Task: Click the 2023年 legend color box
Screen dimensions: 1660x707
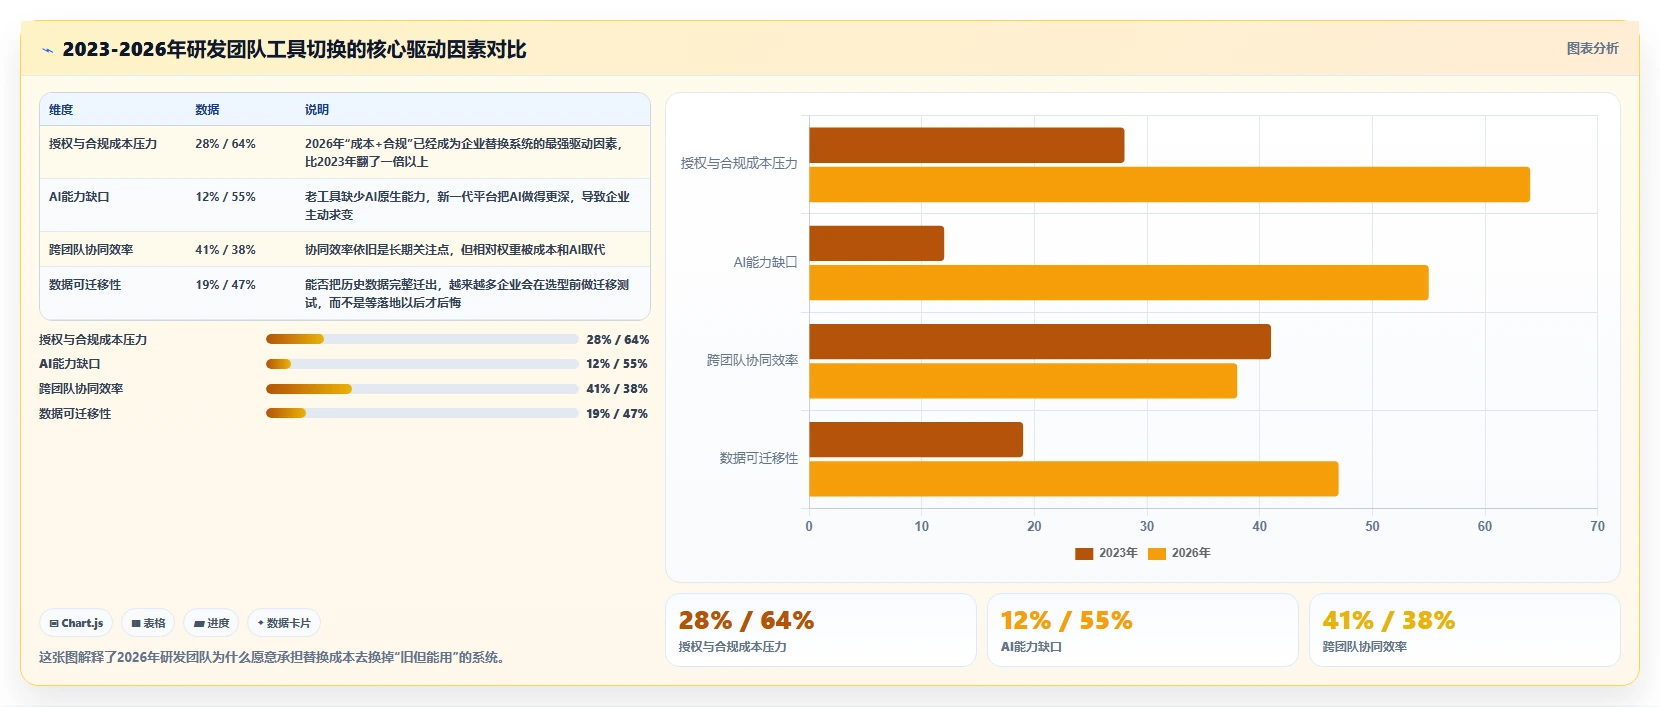Action: pos(1084,554)
